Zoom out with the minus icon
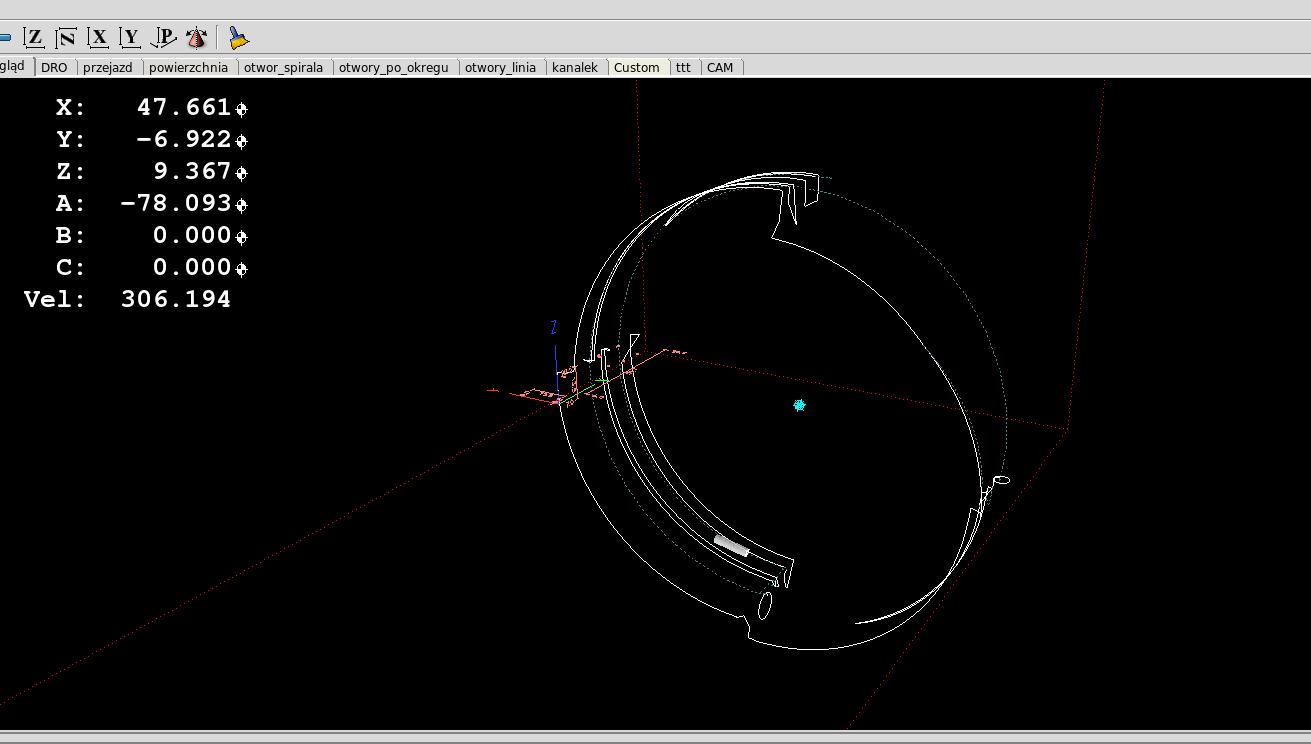 pos(4,38)
